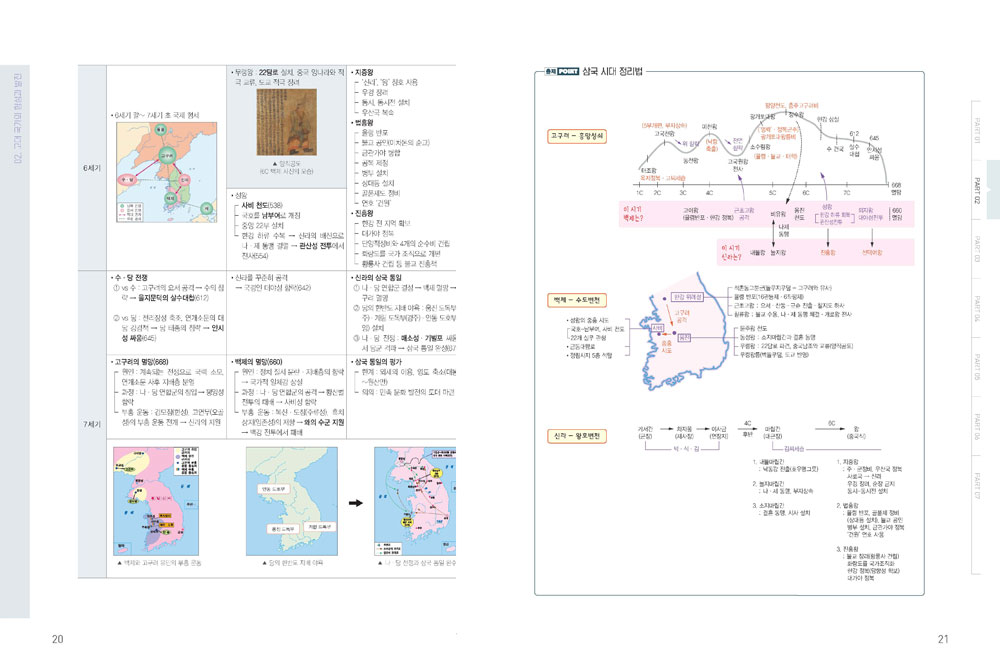
Task: Click the 5C mark on the timeline
Action: point(772,193)
